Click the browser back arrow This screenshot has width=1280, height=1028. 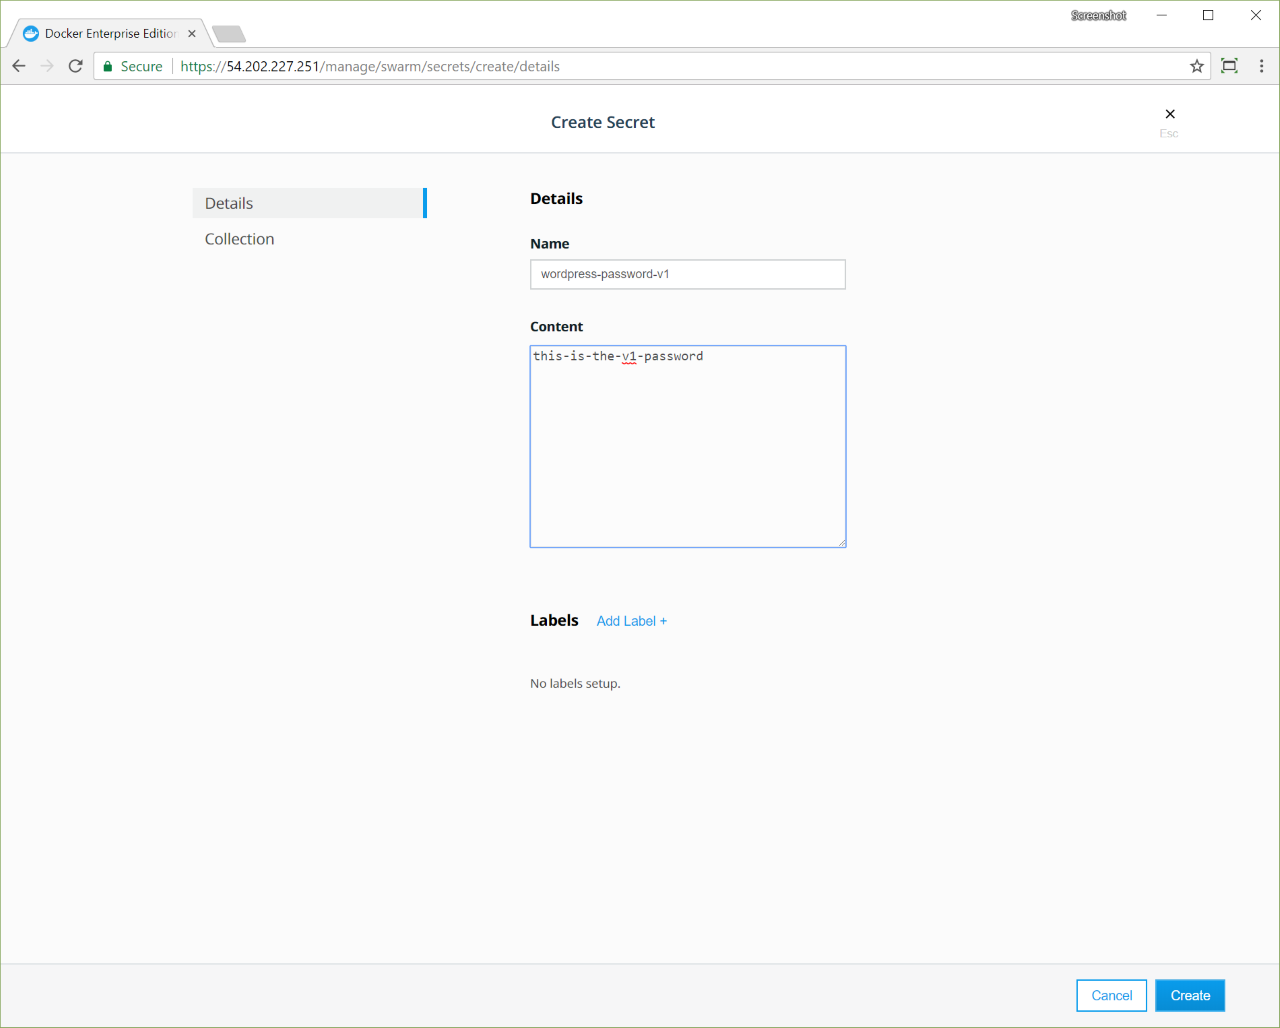point(19,66)
